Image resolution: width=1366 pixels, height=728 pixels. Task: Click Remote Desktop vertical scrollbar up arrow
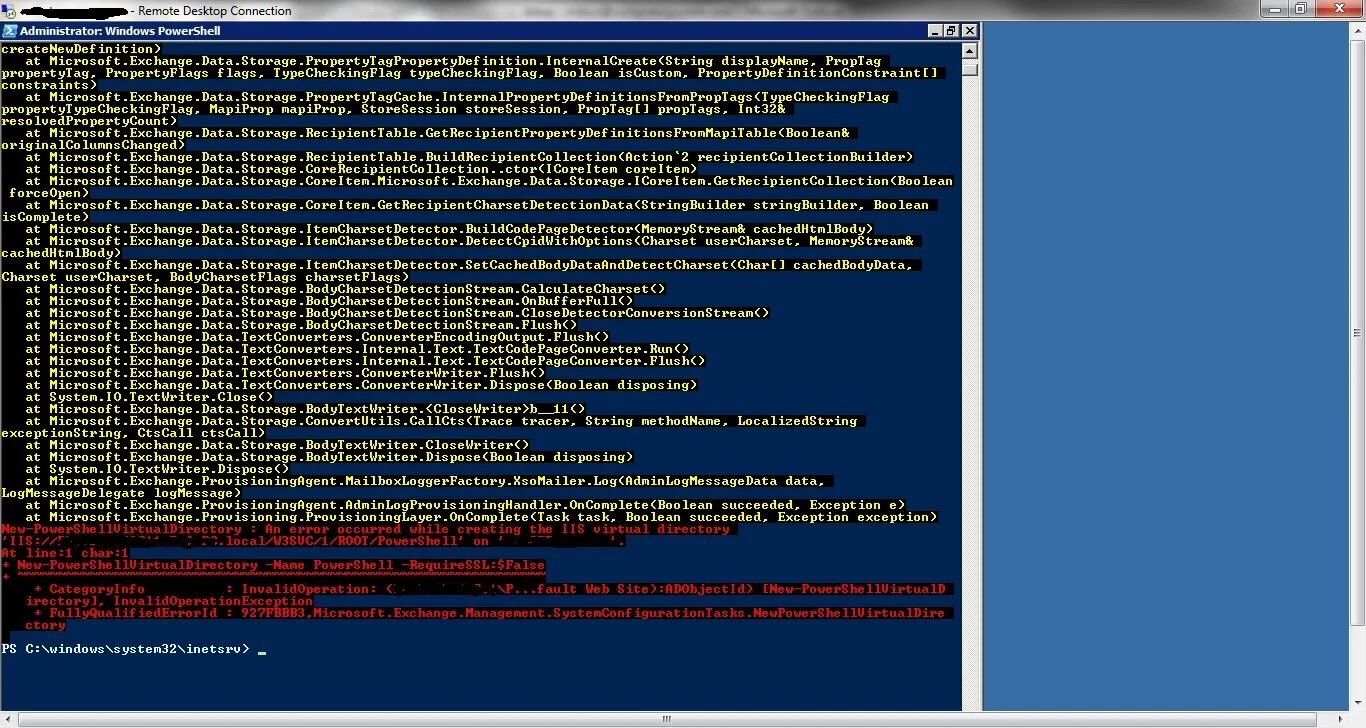point(1357,29)
